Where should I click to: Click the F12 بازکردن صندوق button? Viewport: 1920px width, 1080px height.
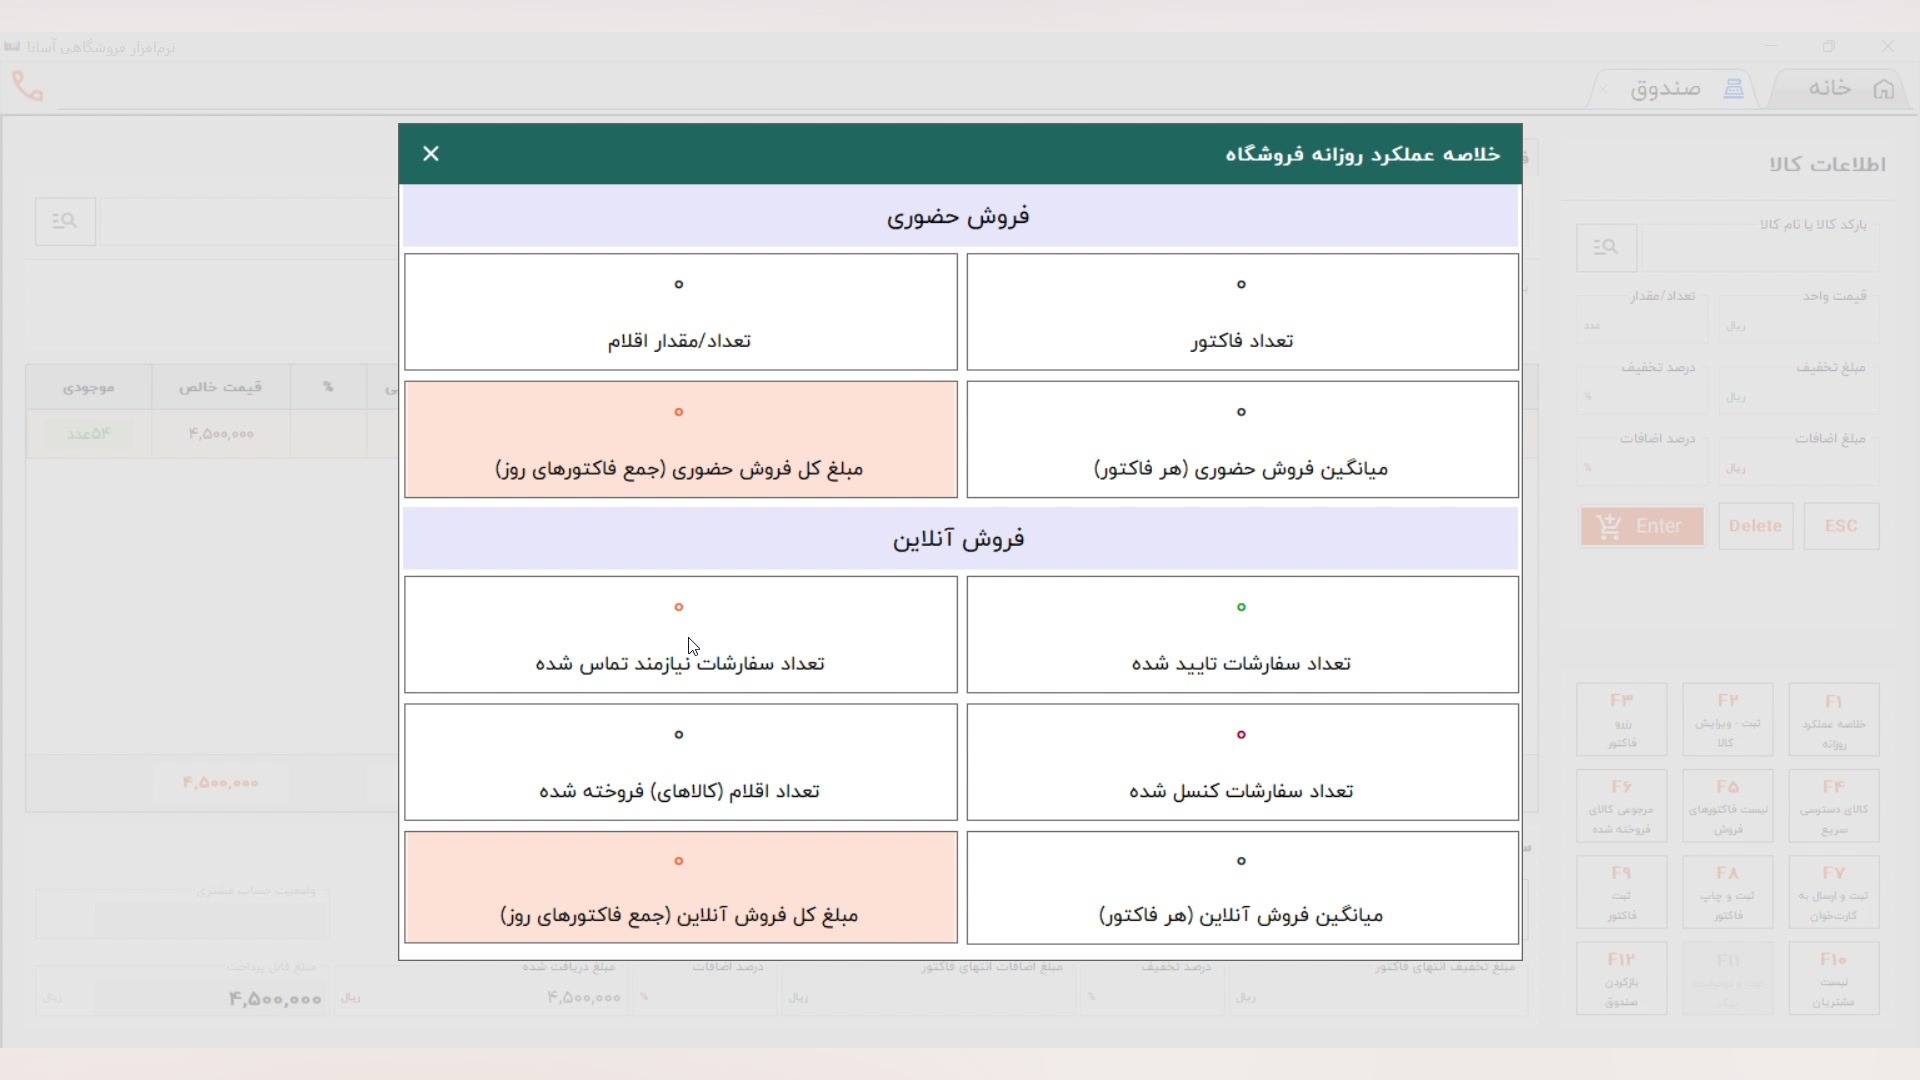tap(1622, 978)
